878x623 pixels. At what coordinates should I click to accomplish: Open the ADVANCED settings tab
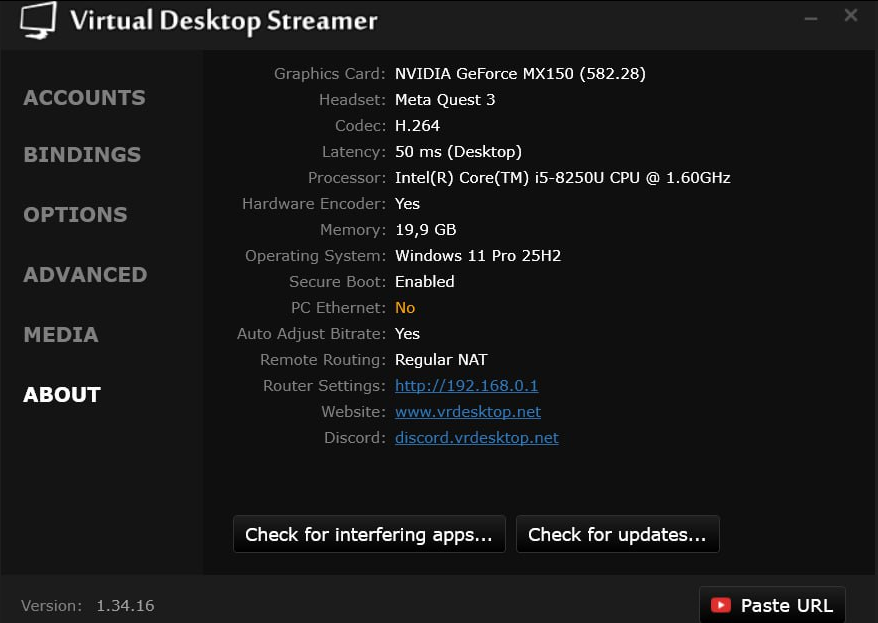click(85, 274)
